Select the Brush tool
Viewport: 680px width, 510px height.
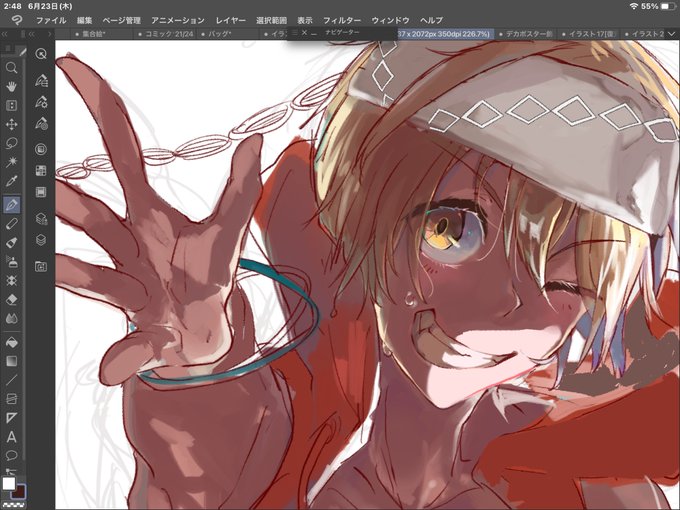click(x=11, y=242)
